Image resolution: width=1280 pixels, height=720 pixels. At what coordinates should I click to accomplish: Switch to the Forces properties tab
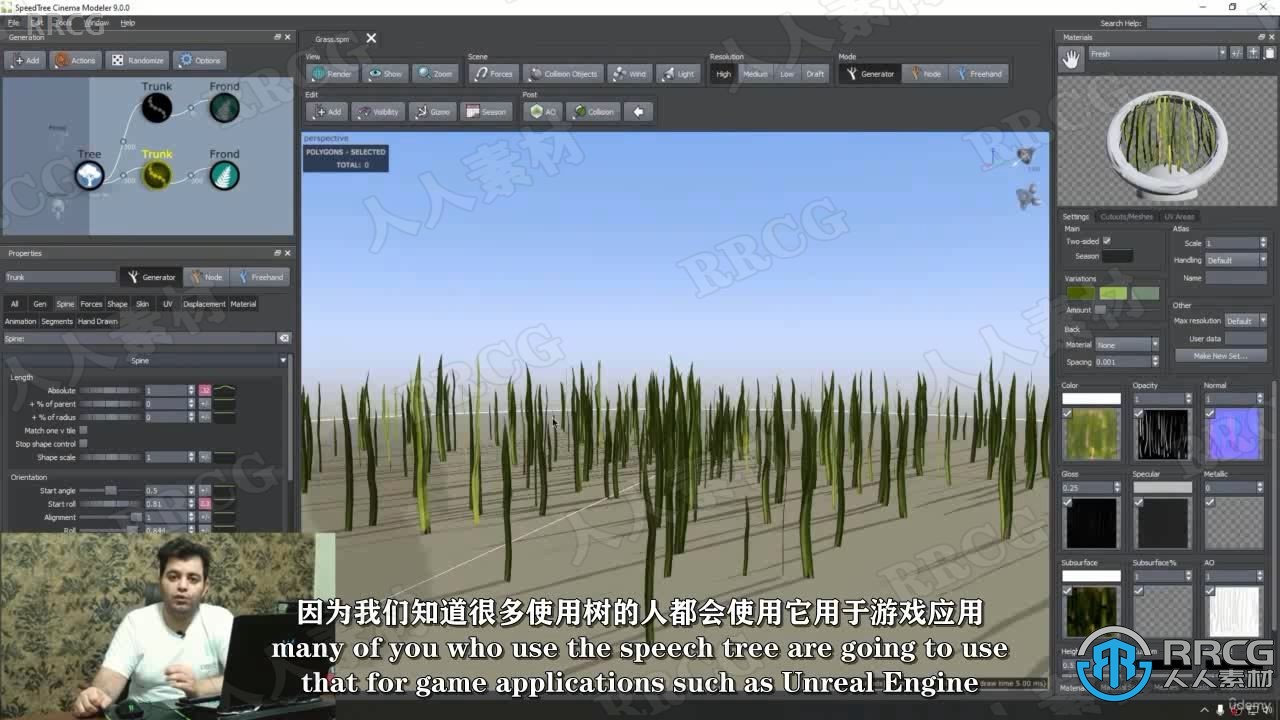click(91, 304)
